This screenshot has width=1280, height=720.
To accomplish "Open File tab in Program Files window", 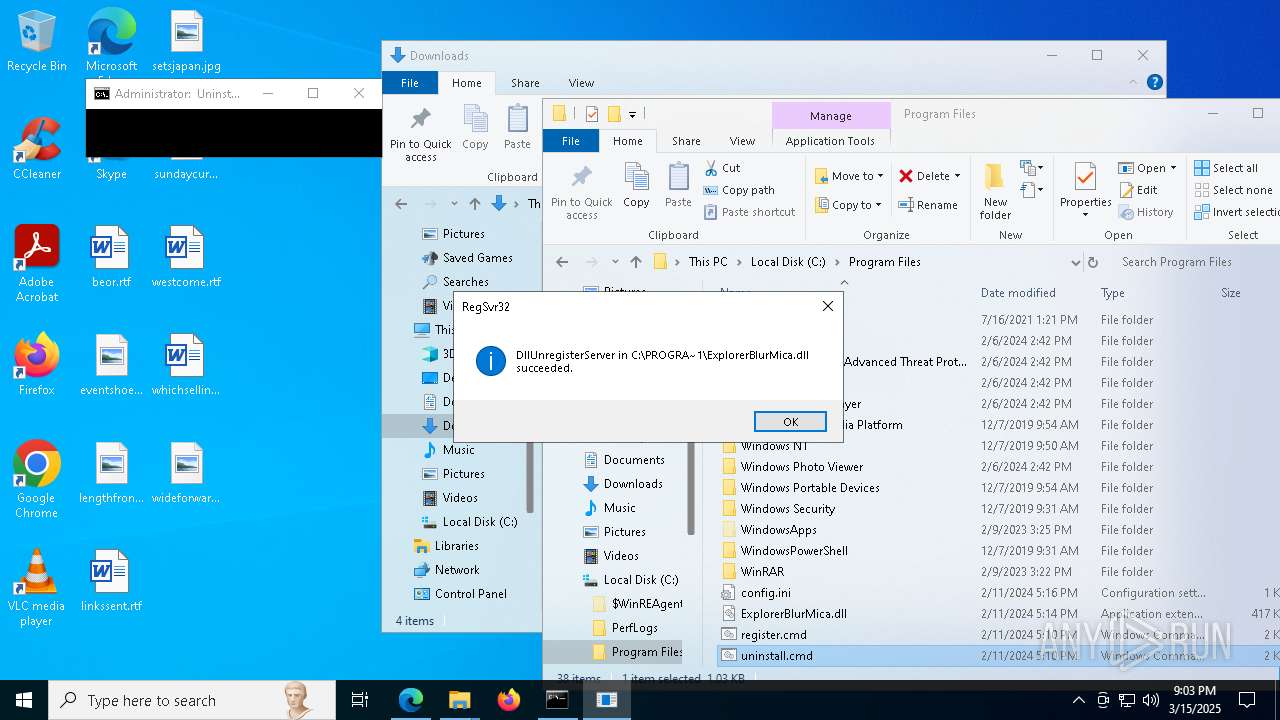I will (571, 141).
